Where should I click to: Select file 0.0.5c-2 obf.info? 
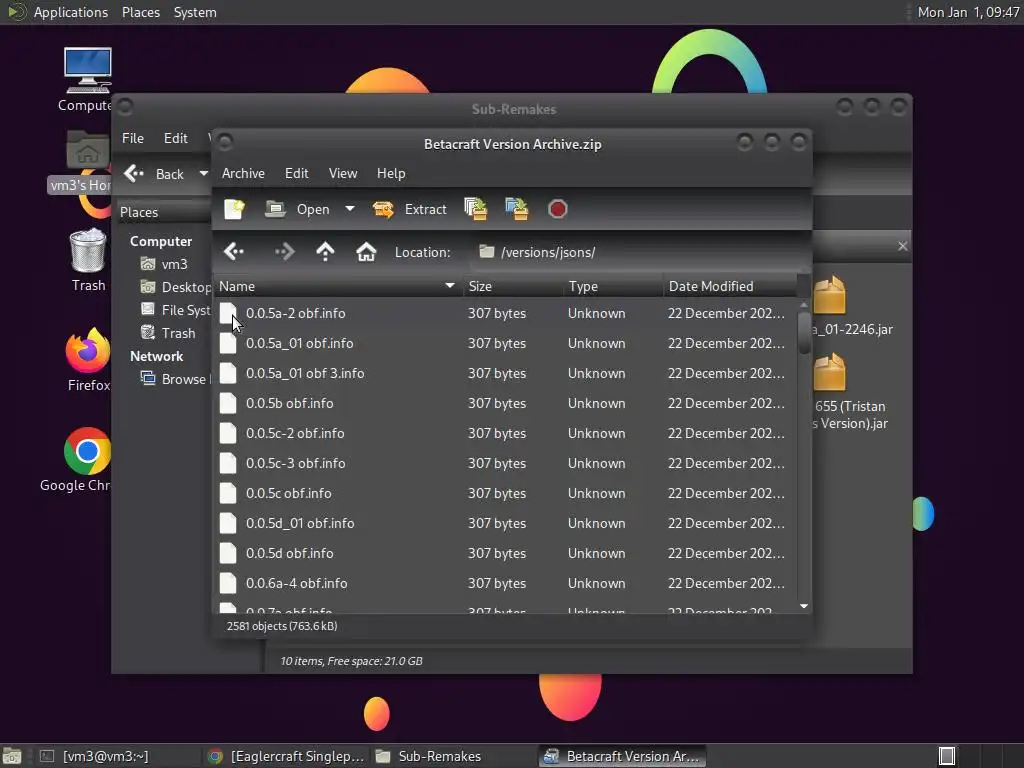[x=505, y=434]
